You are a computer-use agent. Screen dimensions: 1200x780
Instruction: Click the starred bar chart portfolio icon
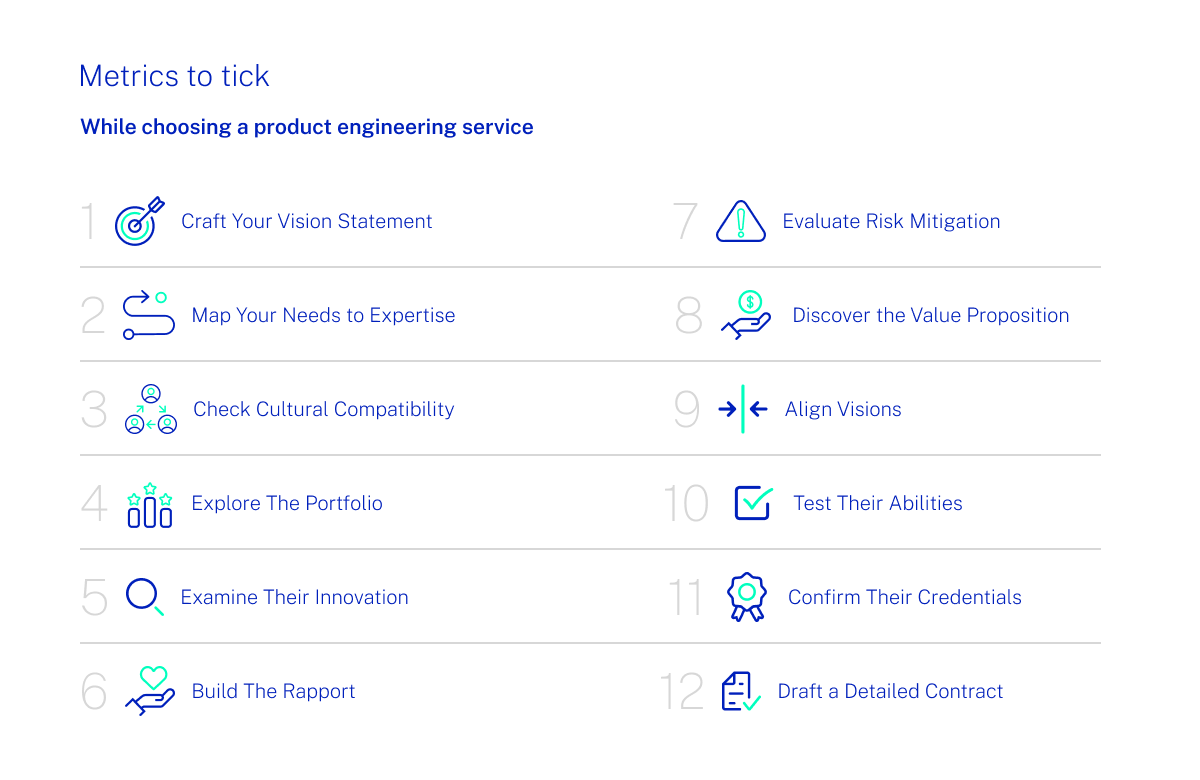(150, 504)
